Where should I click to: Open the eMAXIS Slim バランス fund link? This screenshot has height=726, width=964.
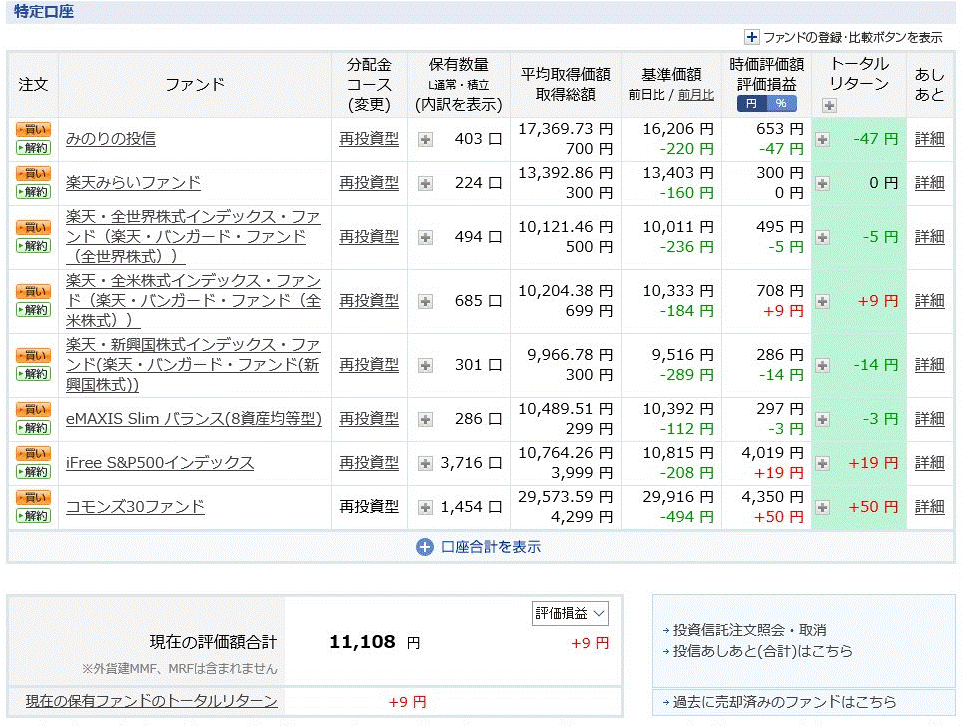pos(194,419)
